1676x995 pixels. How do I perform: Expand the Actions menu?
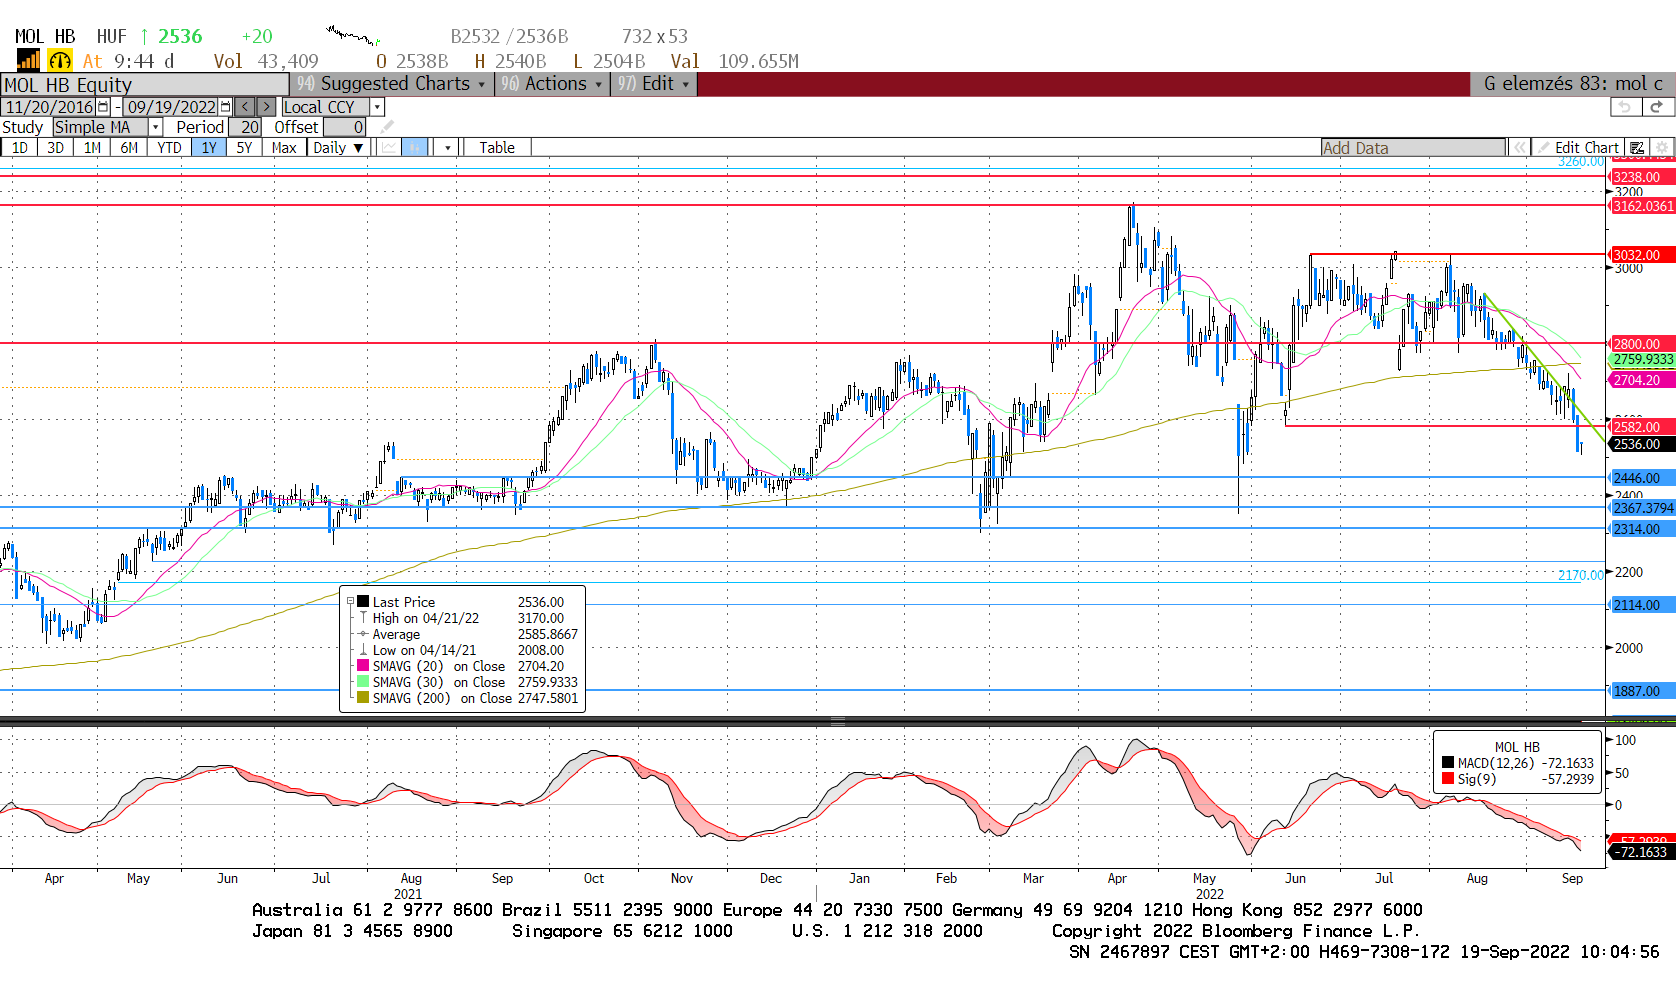click(x=554, y=84)
